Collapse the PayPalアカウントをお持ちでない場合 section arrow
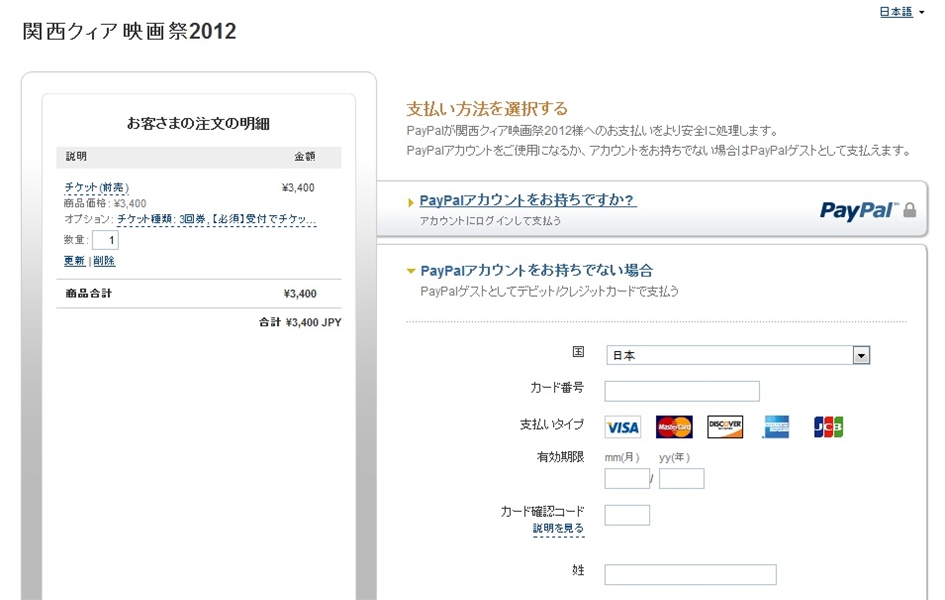This screenshot has width=945, height=600. point(411,271)
